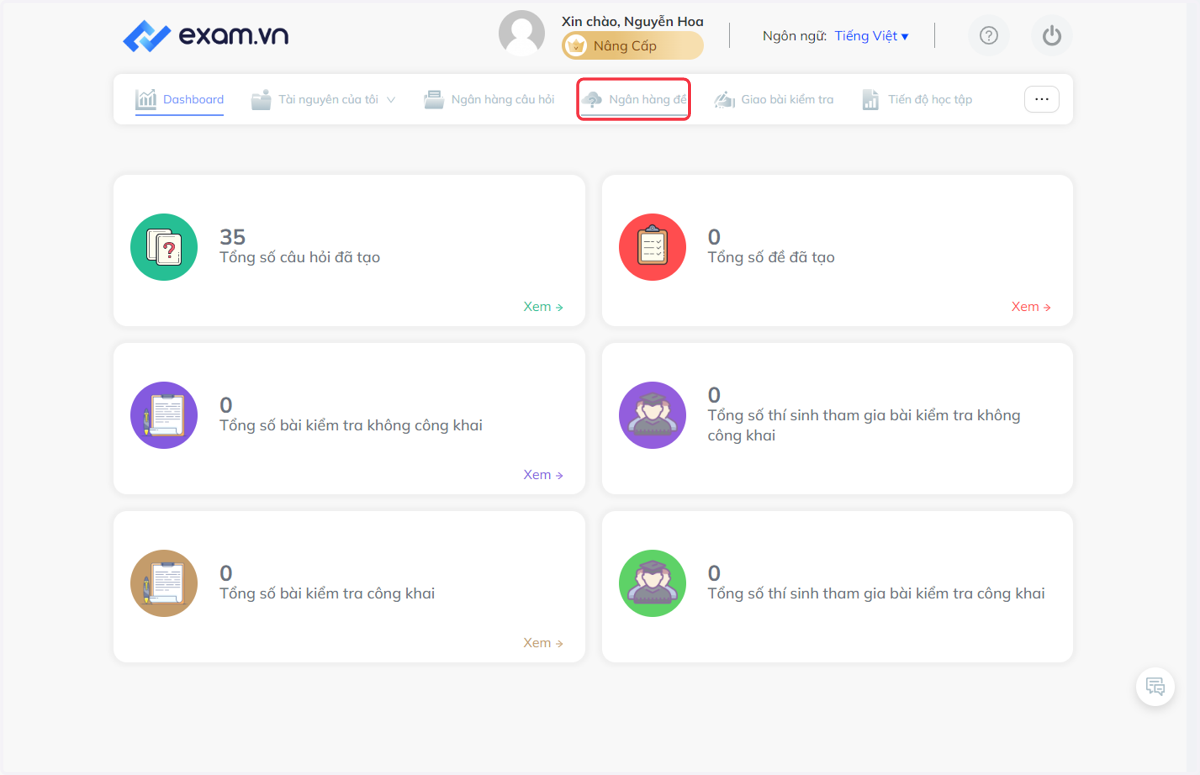Click Tổng số bài kiểm tra không công khai text
This screenshot has width=1200, height=775.
coord(351,426)
